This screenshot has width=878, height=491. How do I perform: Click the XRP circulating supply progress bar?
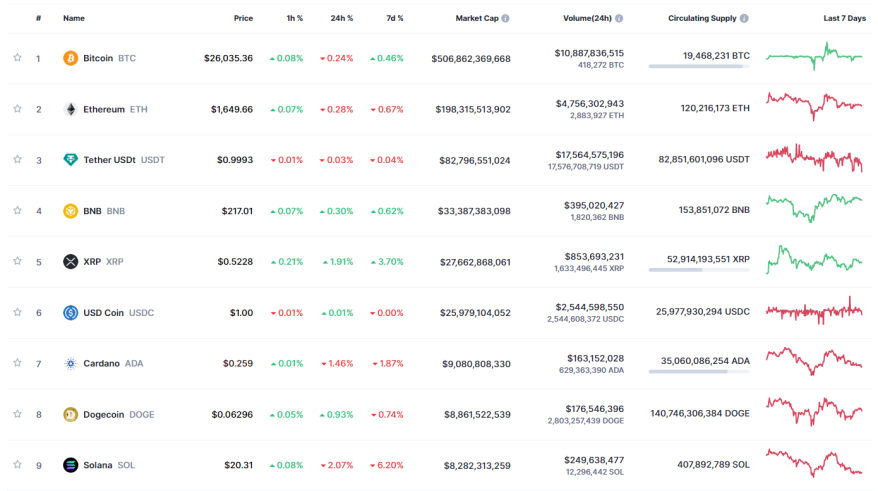pyautogui.click(x=699, y=270)
